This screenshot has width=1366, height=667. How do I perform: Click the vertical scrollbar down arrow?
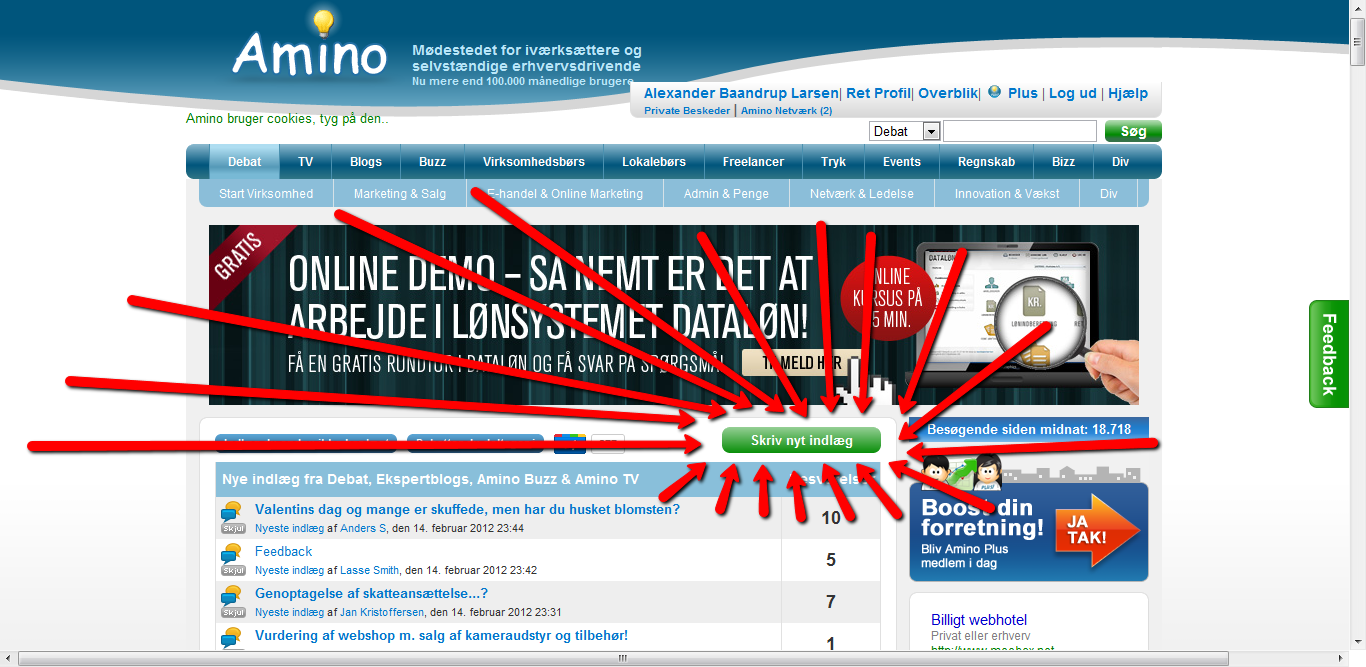point(1357,641)
